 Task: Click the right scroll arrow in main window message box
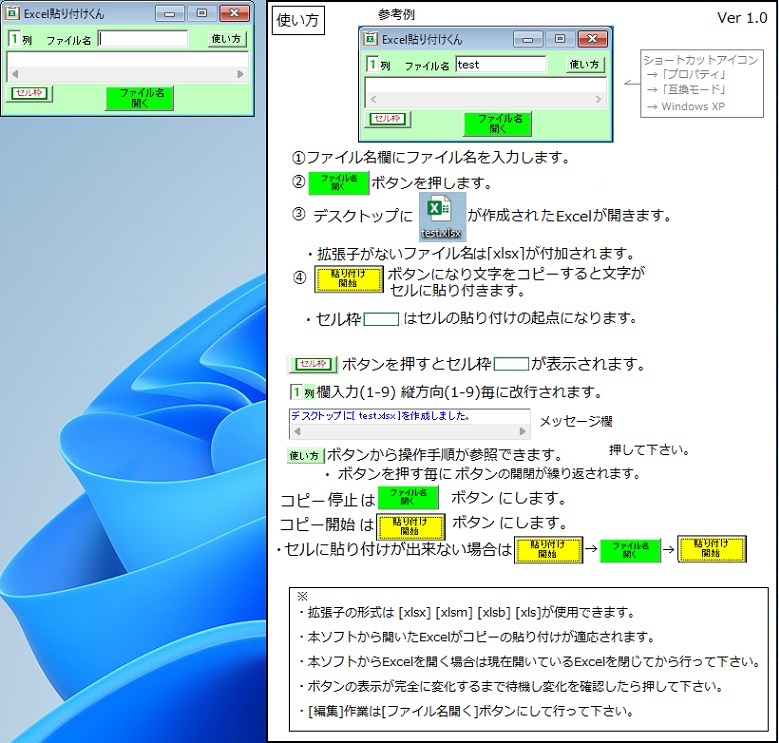coord(240,74)
